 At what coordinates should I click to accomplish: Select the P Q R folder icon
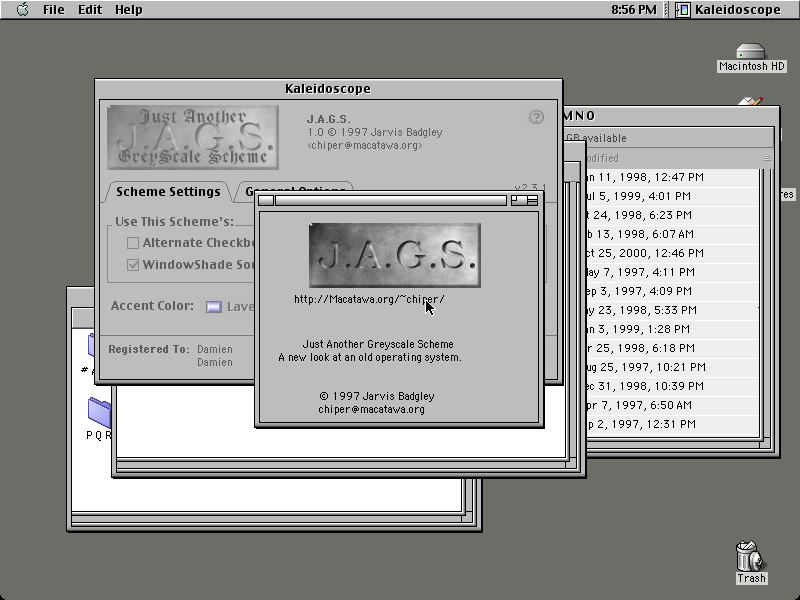tap(99, 412)
